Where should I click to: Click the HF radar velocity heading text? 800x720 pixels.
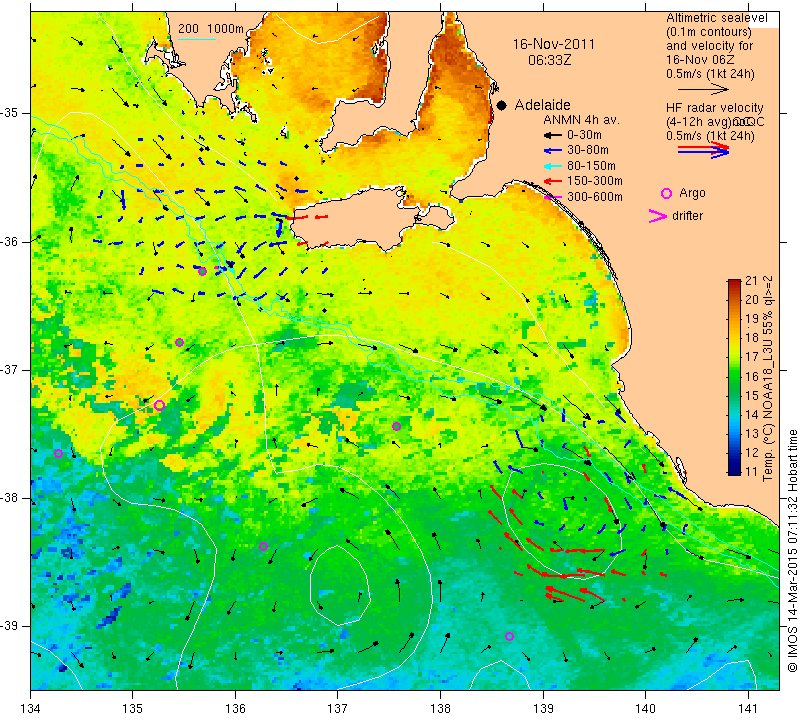pyautogui.click(x=714, y=108)
